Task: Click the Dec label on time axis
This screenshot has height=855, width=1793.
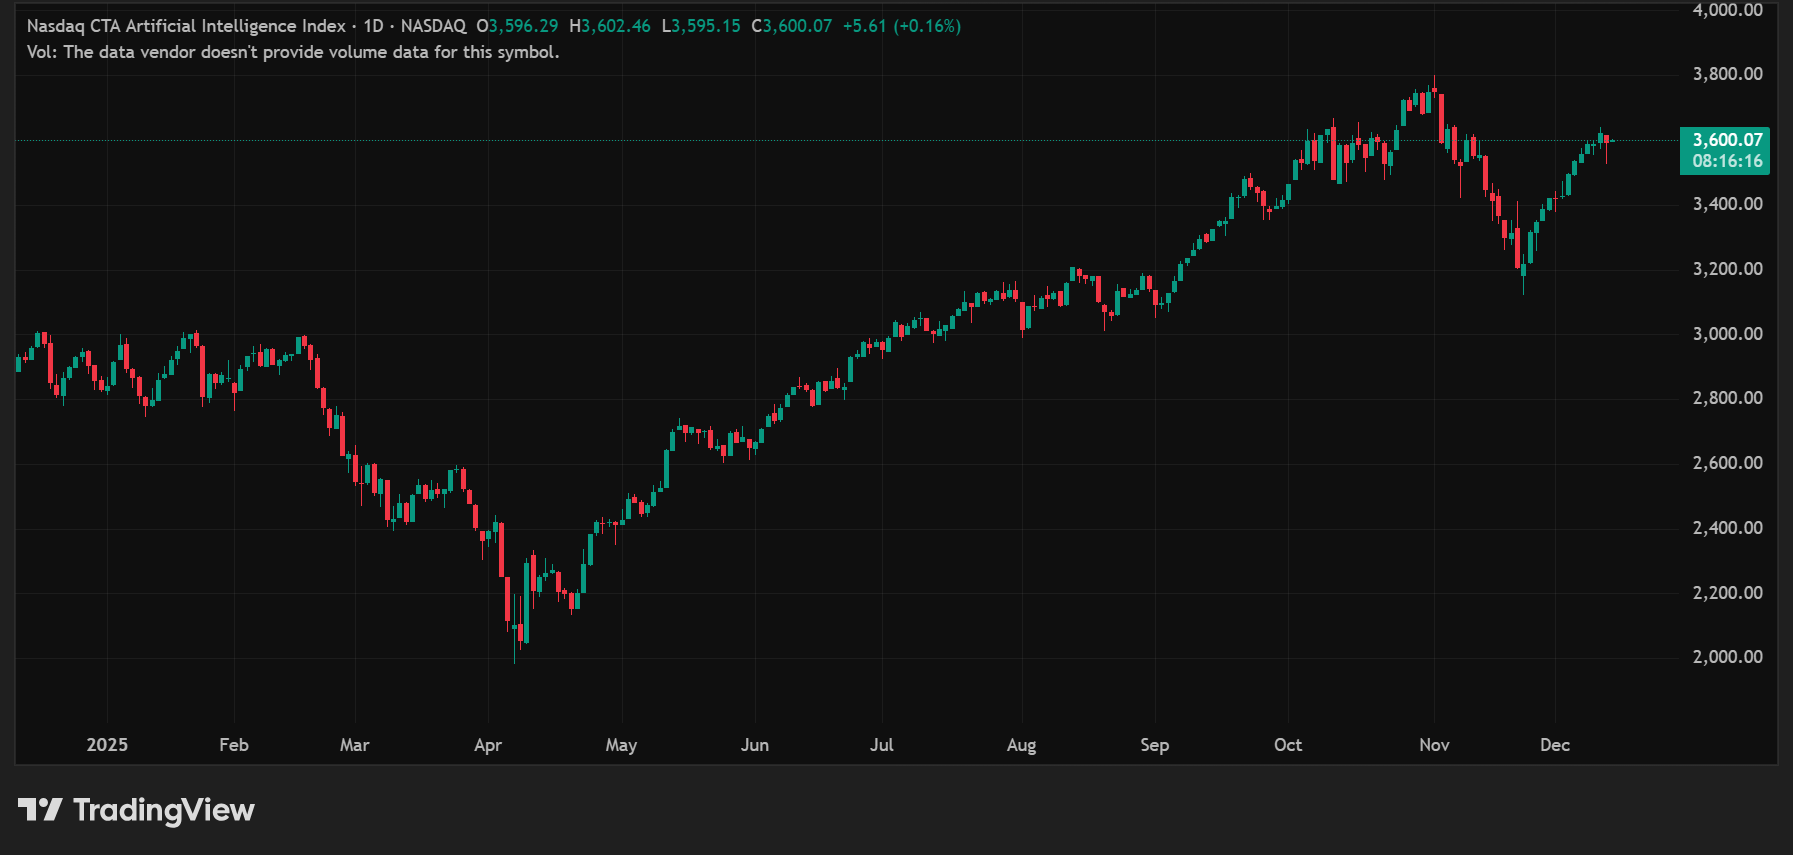Action: coord(1555,745)
